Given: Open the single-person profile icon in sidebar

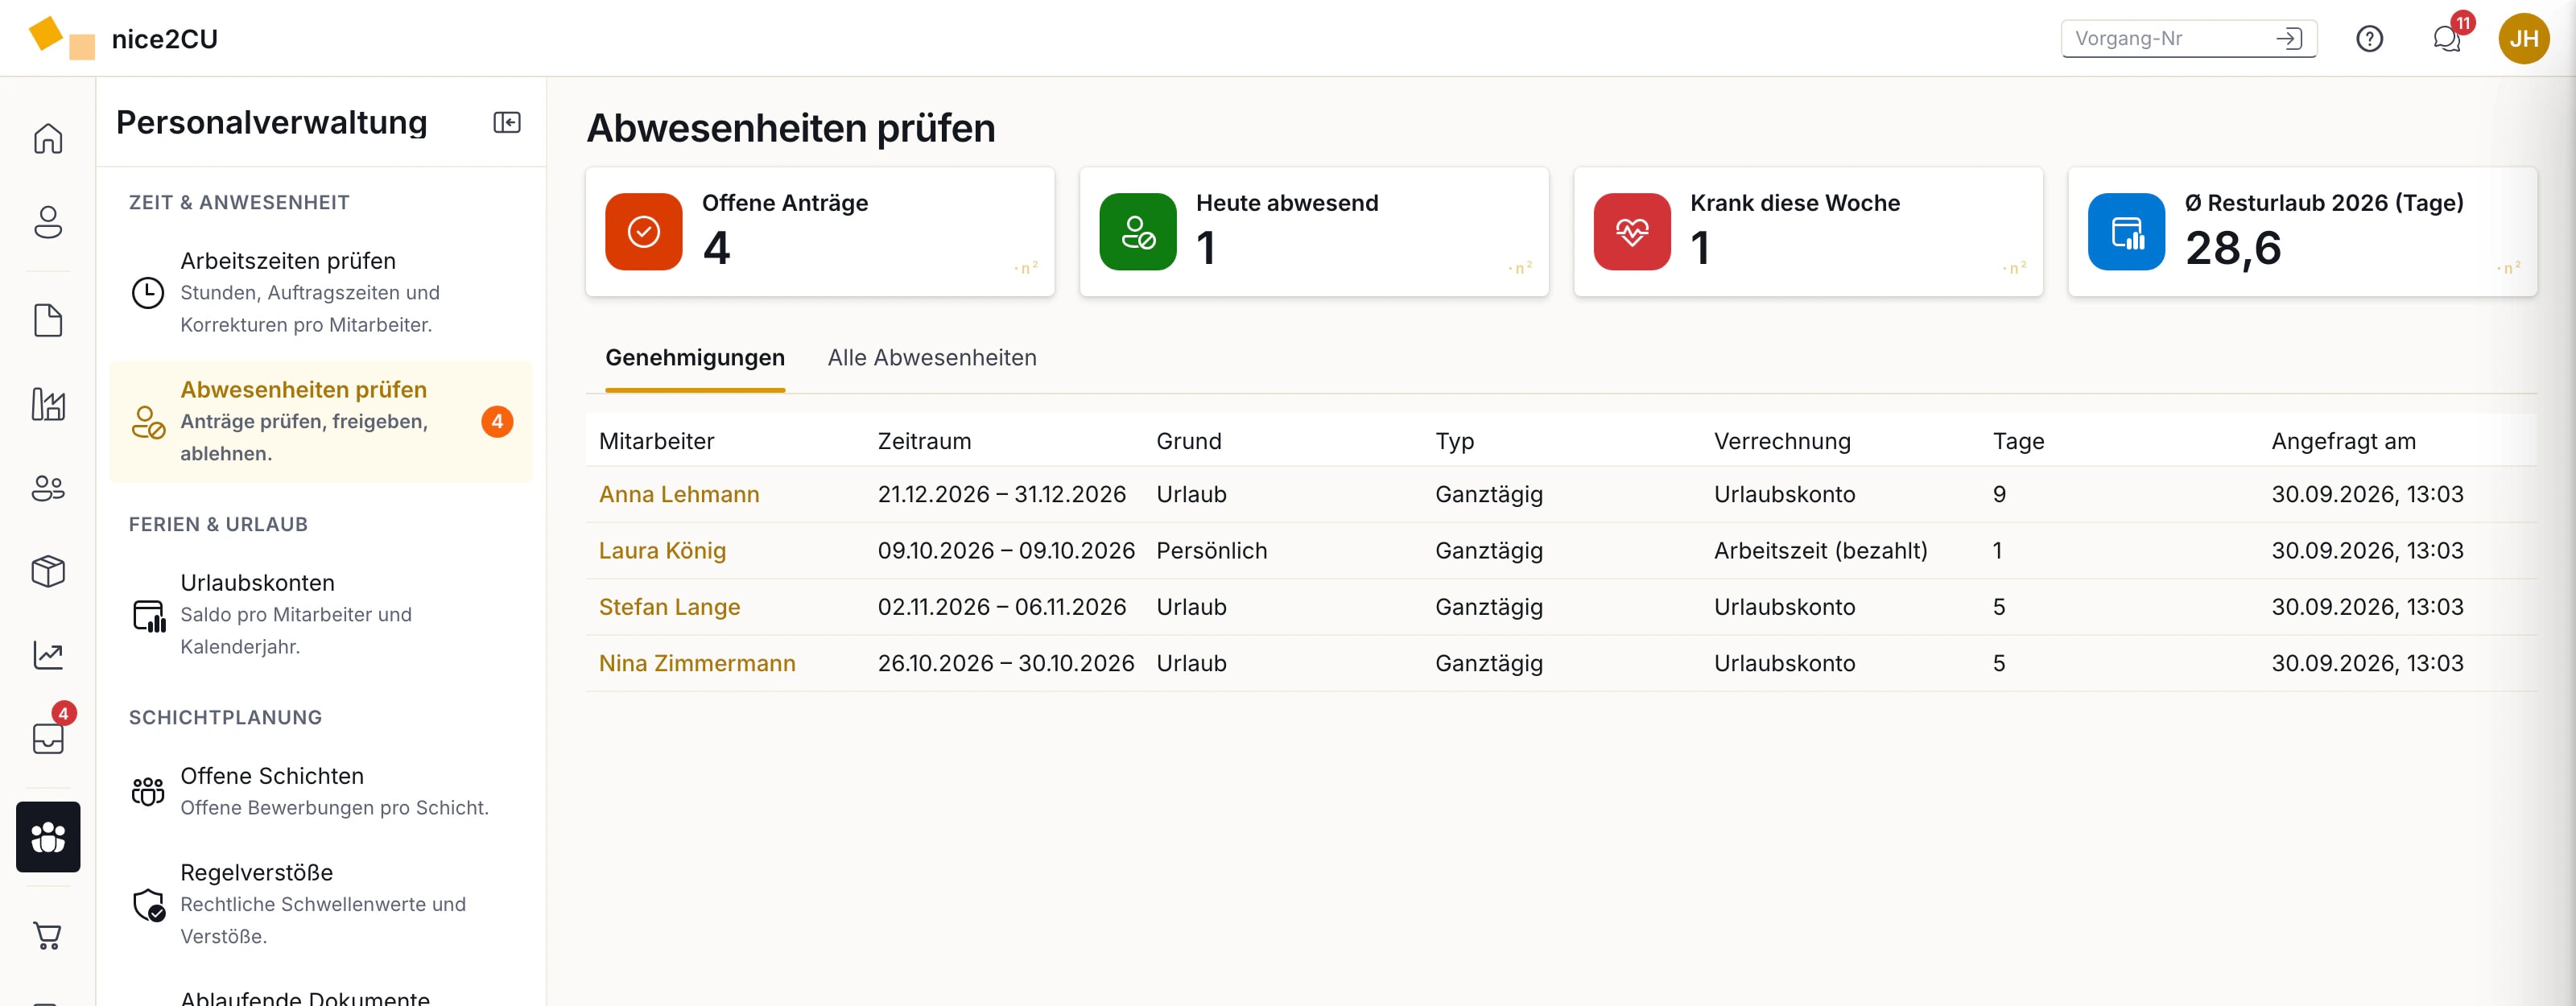Looking at the screenshot, I should (x=48, y=221).
